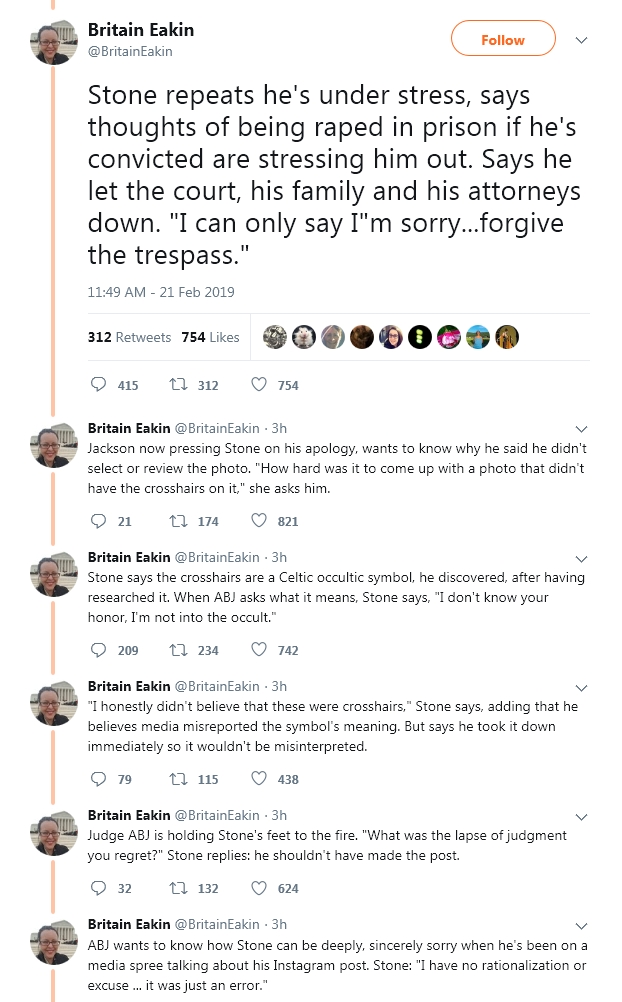This screenshot has width=622, height=1002.
Task: Follow Britain Eakin
Action: (x=503, y=39)
